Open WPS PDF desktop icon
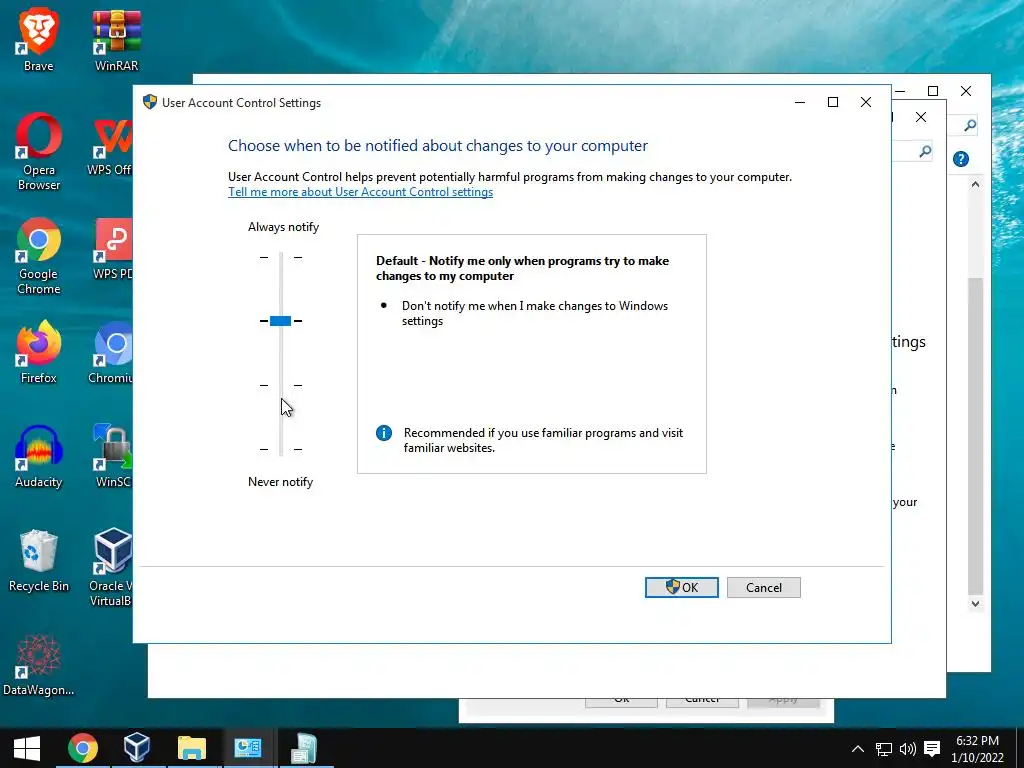Image resolution: width=1024 pixels, height=768 pixels. coord(112,251)
